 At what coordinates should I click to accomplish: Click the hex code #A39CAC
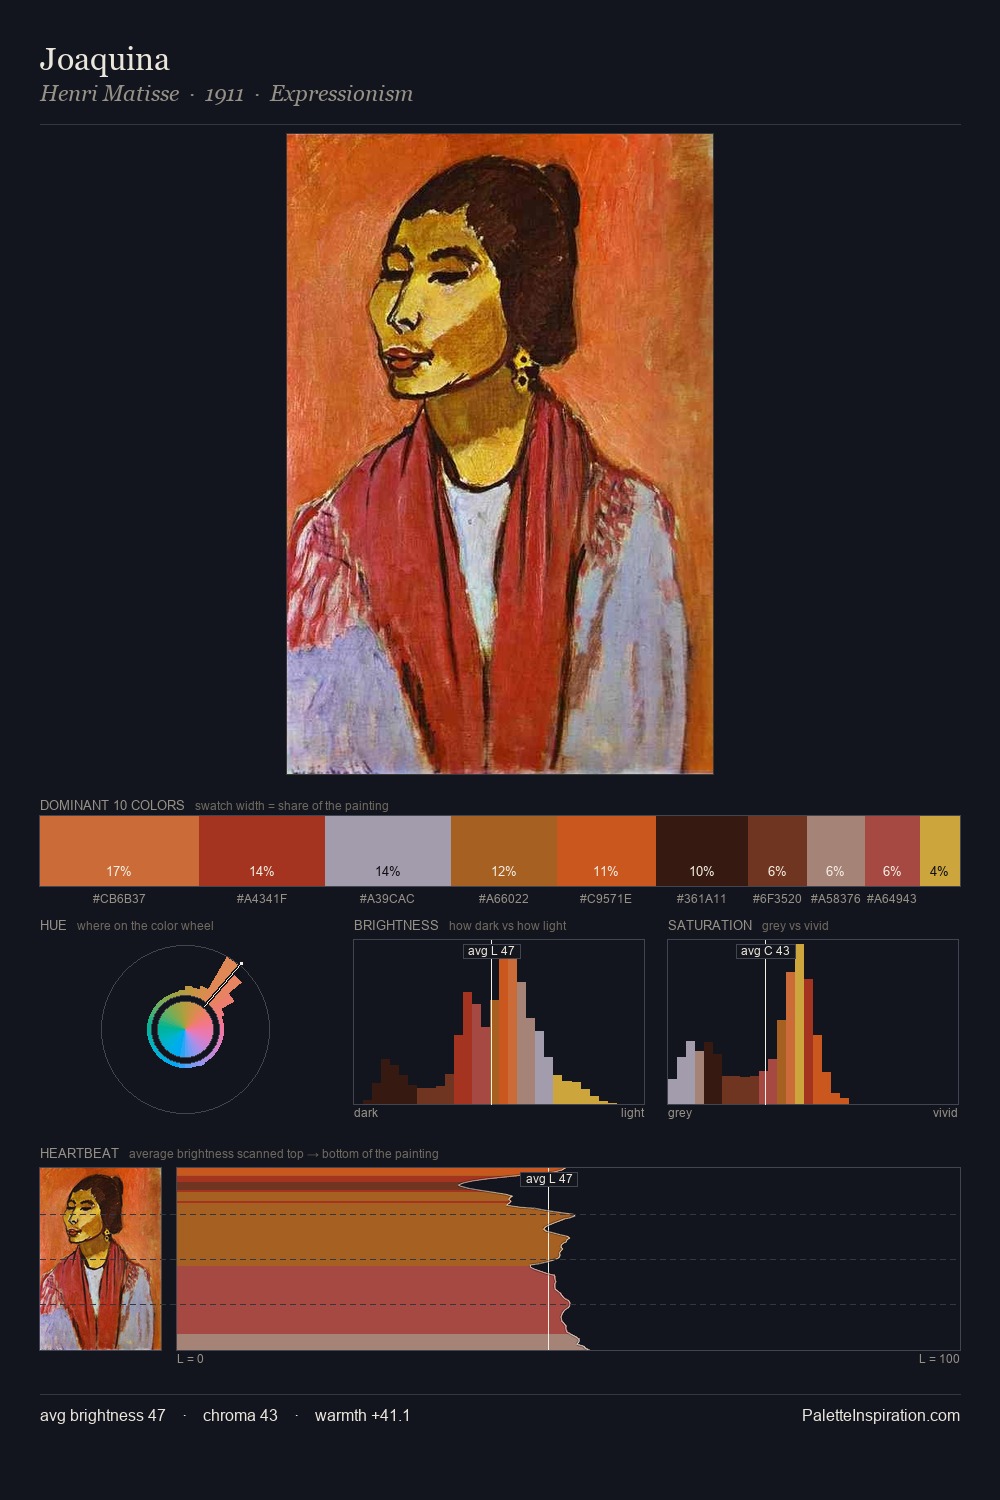pyautogui.click(x=388, y=899)
